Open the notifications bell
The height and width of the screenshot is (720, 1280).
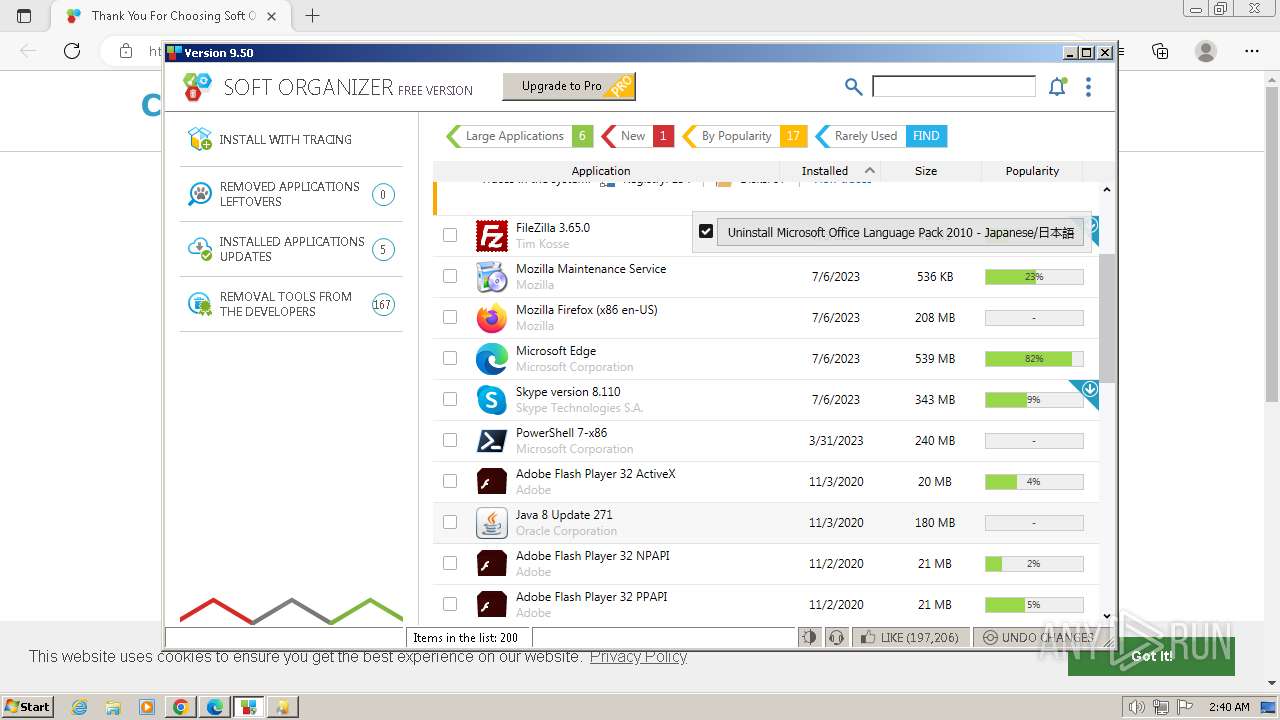[1057, 87]
